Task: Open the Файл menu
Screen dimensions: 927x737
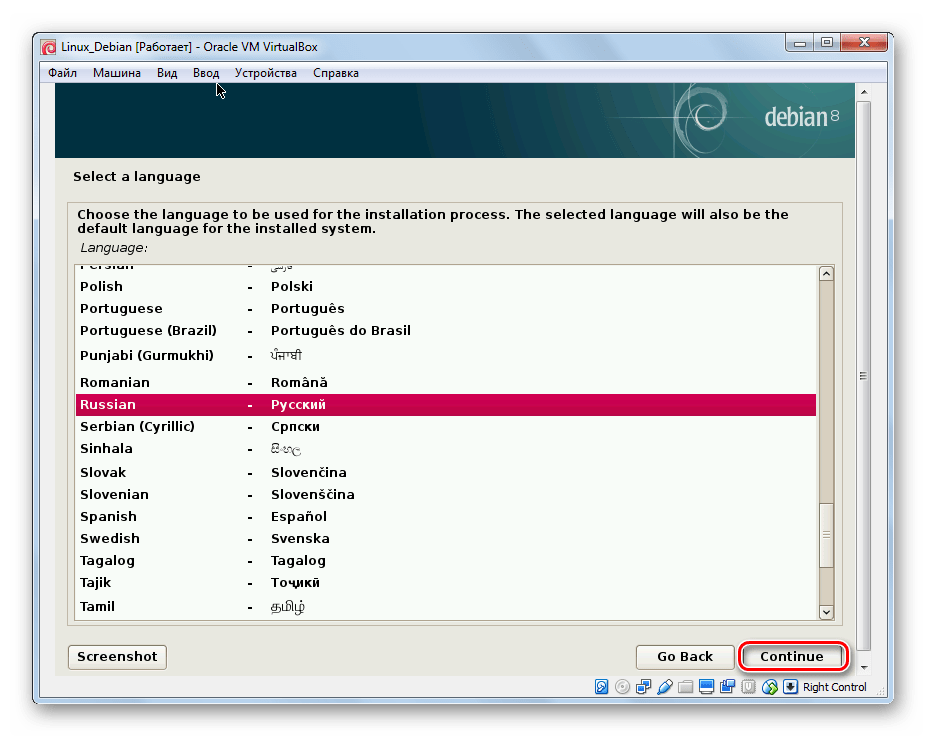Action: [62, 73]
